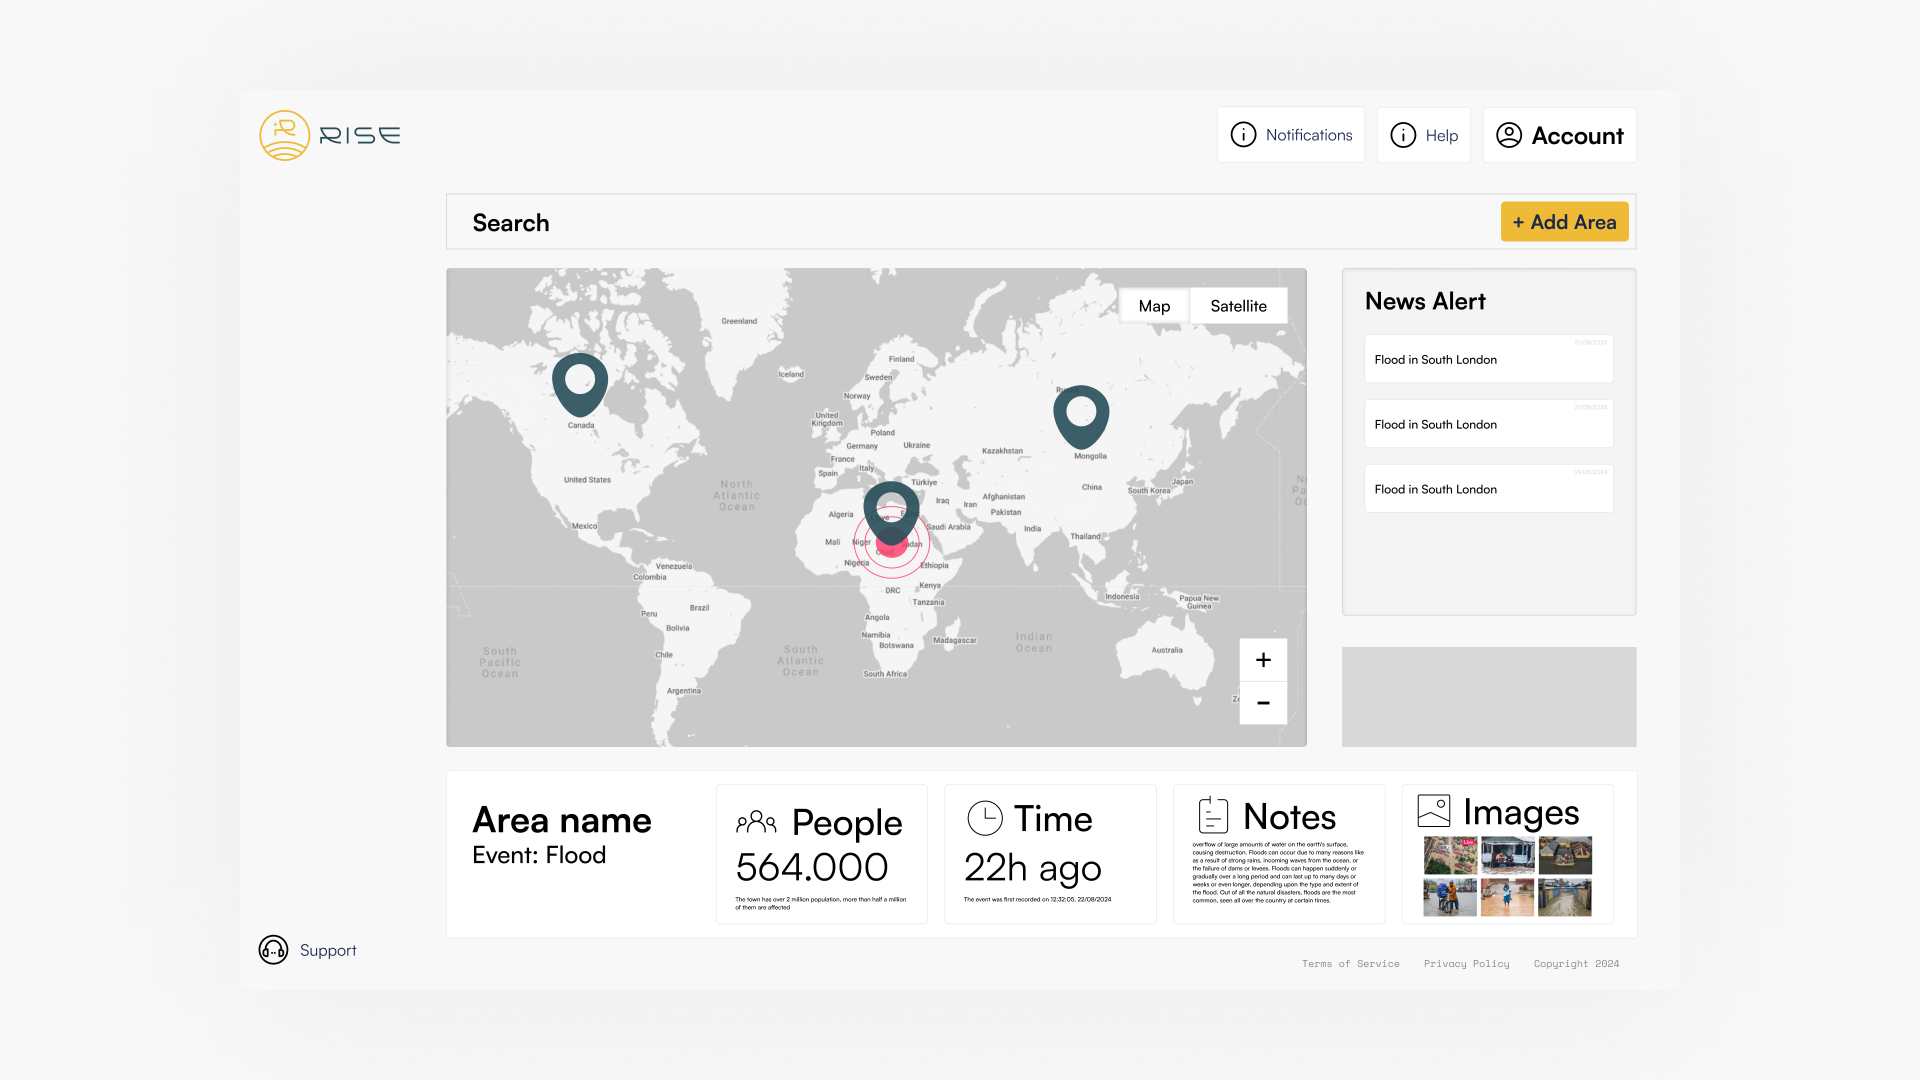This screenshot has height=1080, width=1920.
Task: Zoom in on the map
Action: tap(1263, 660)
